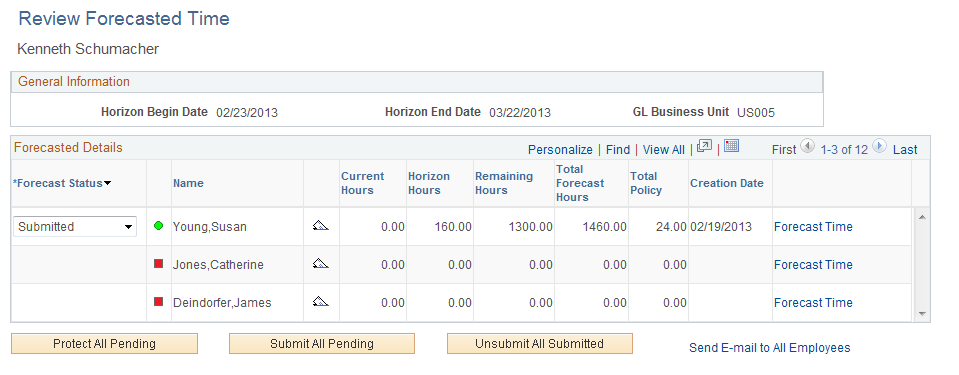Click total policy 24.00 cell

(671, 226)
